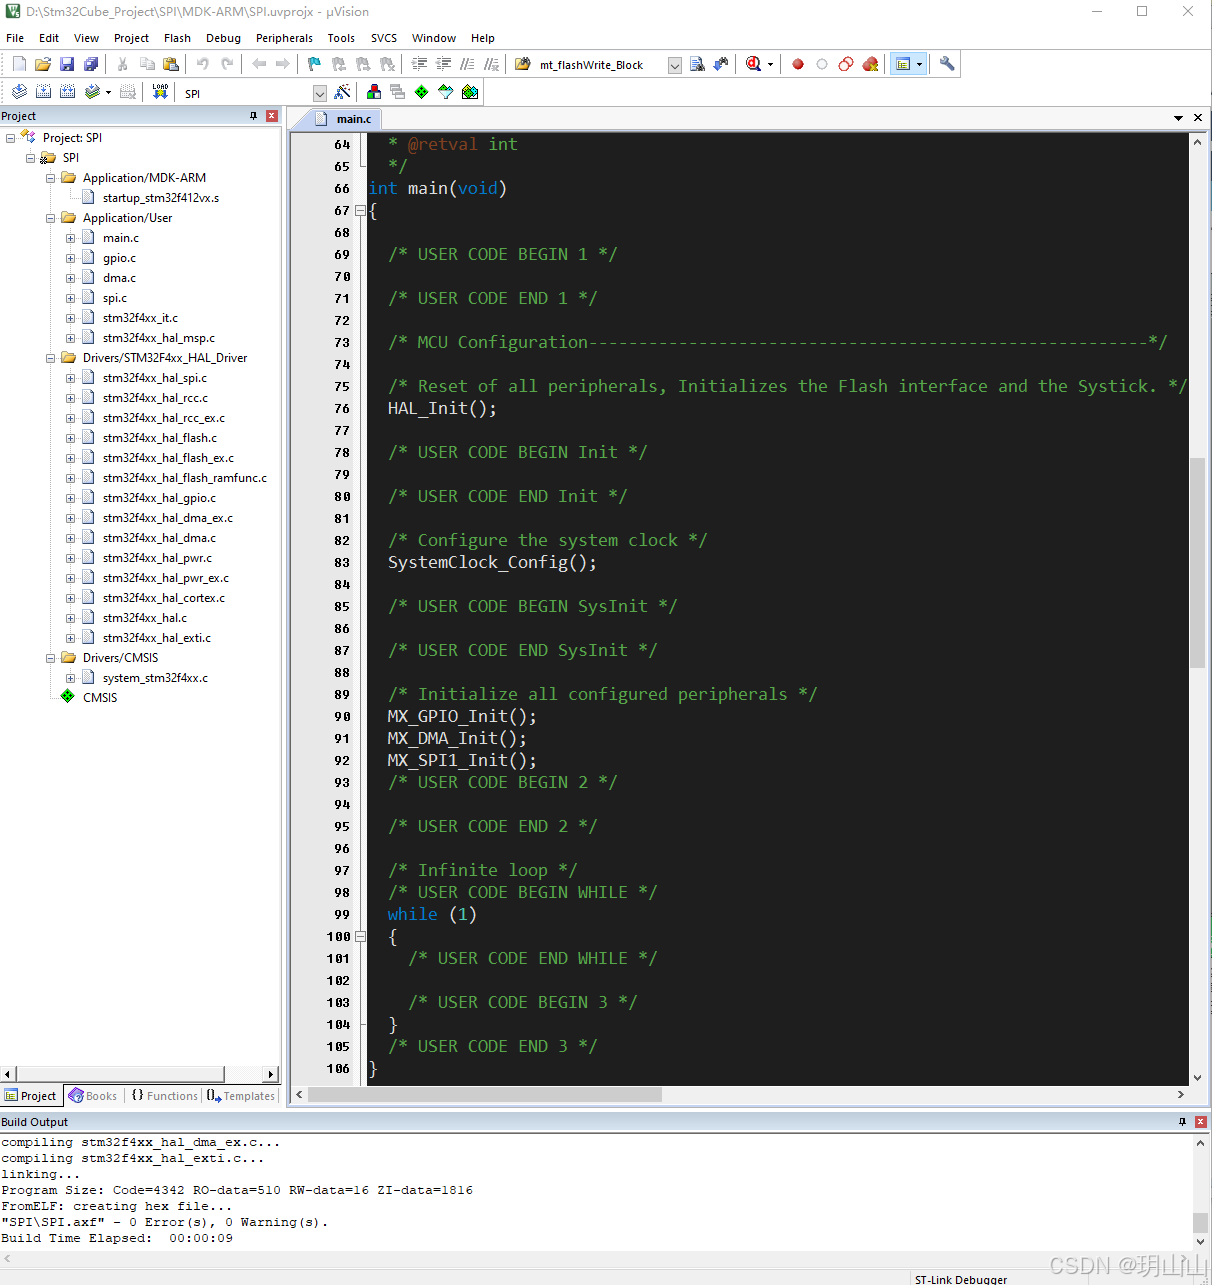This screenshot has height=1285, width=1212.
Task: Click the Save All icon
Action: coord(91,64)
